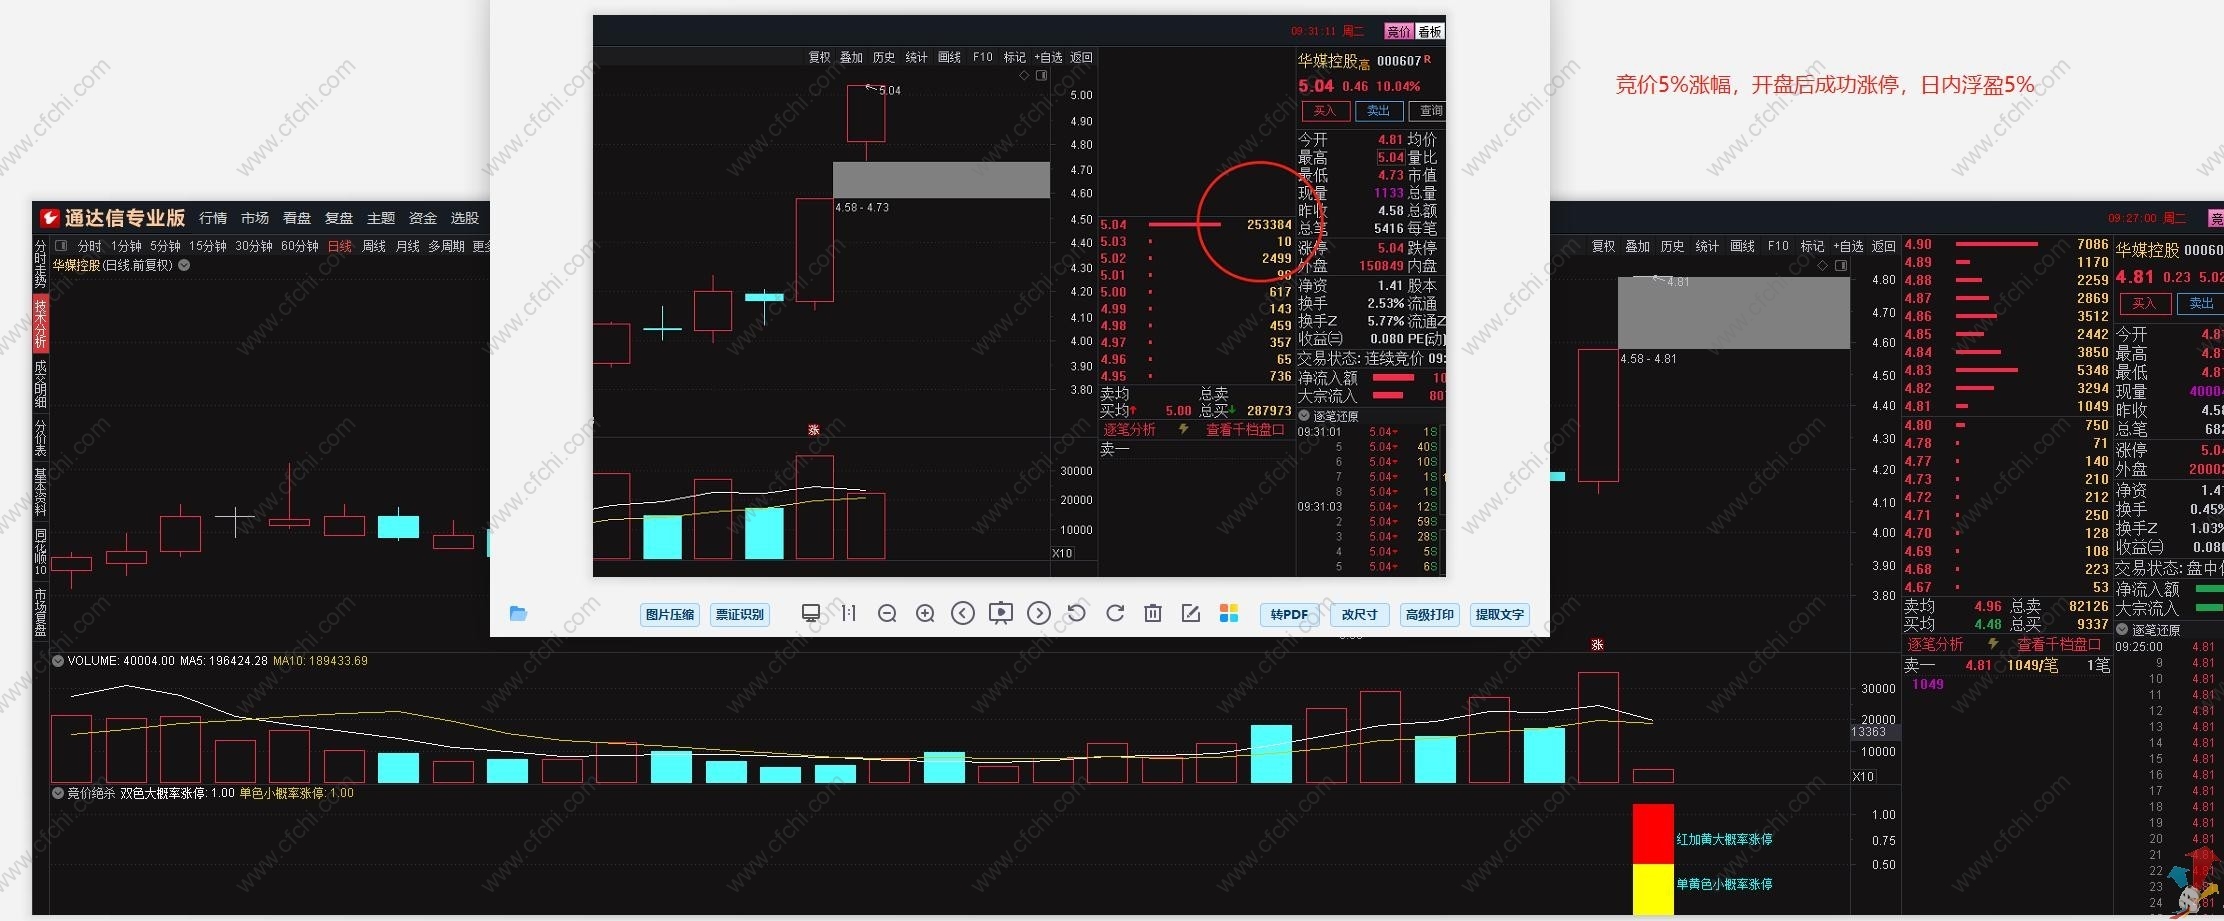Toggle the panel layout icon left of 分时
The image size is (2224, 921).
pos(61,246)
